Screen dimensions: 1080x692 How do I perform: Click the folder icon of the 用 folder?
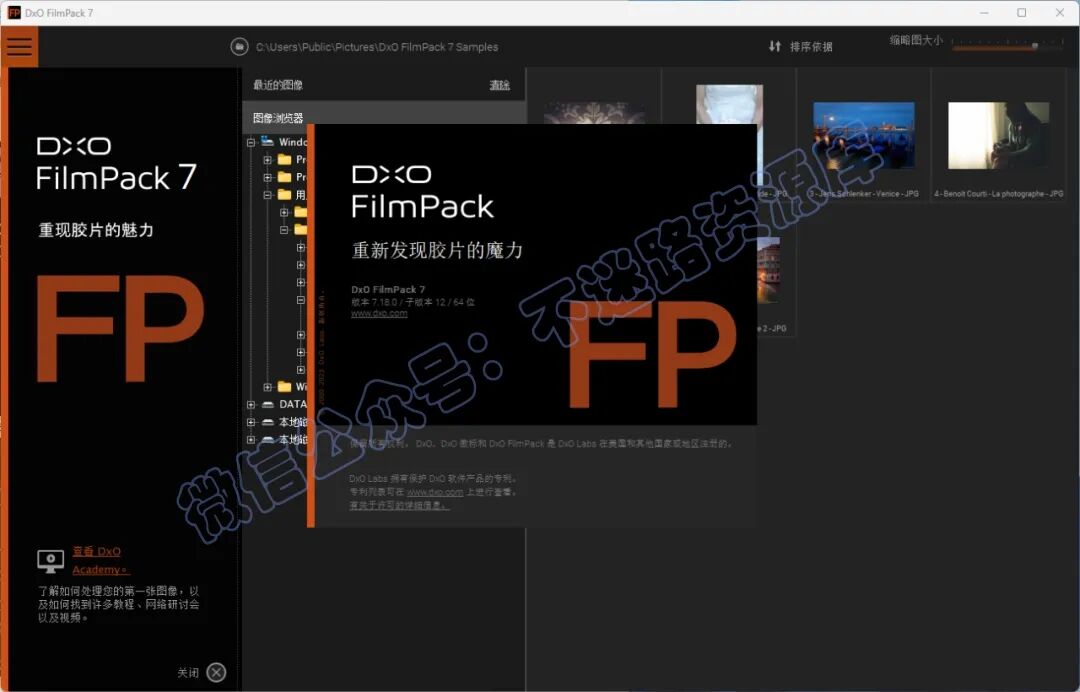tap(284, 195)
